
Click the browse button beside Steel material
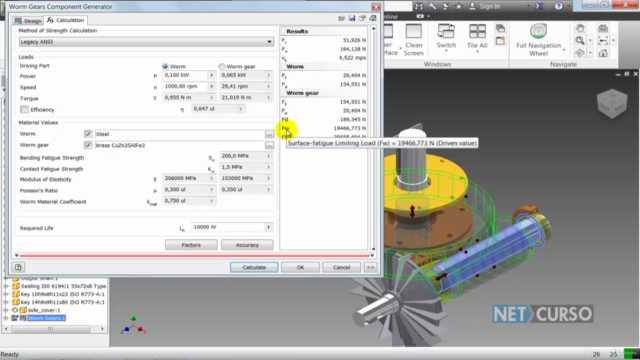(269, 134)
